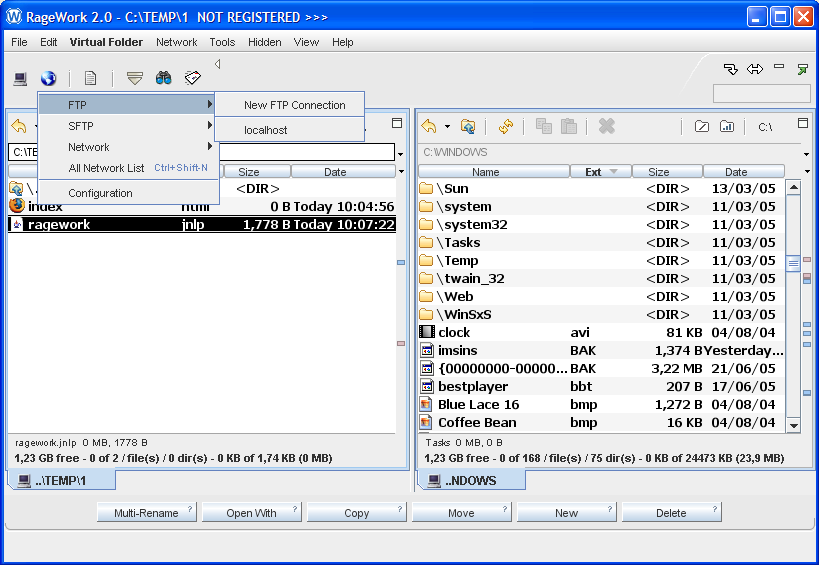
Task: Expand the FTP submenu
Action: click(x=128, y=105)
